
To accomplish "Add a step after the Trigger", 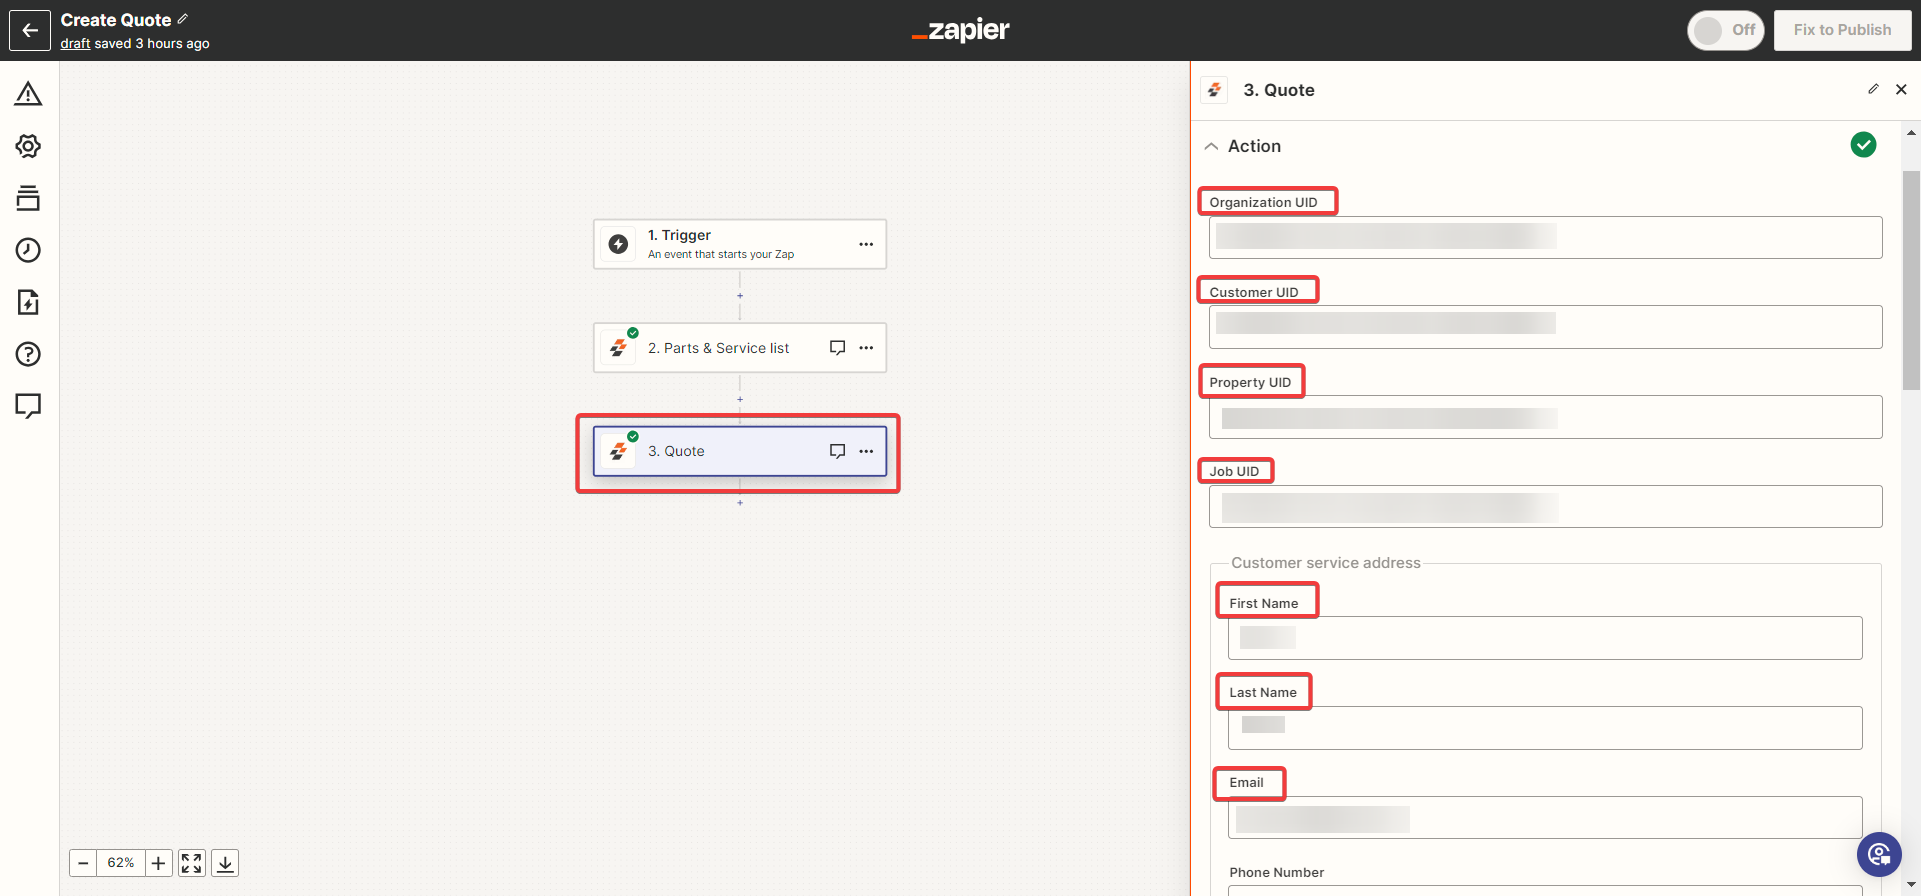I will (x=740, y=296).
